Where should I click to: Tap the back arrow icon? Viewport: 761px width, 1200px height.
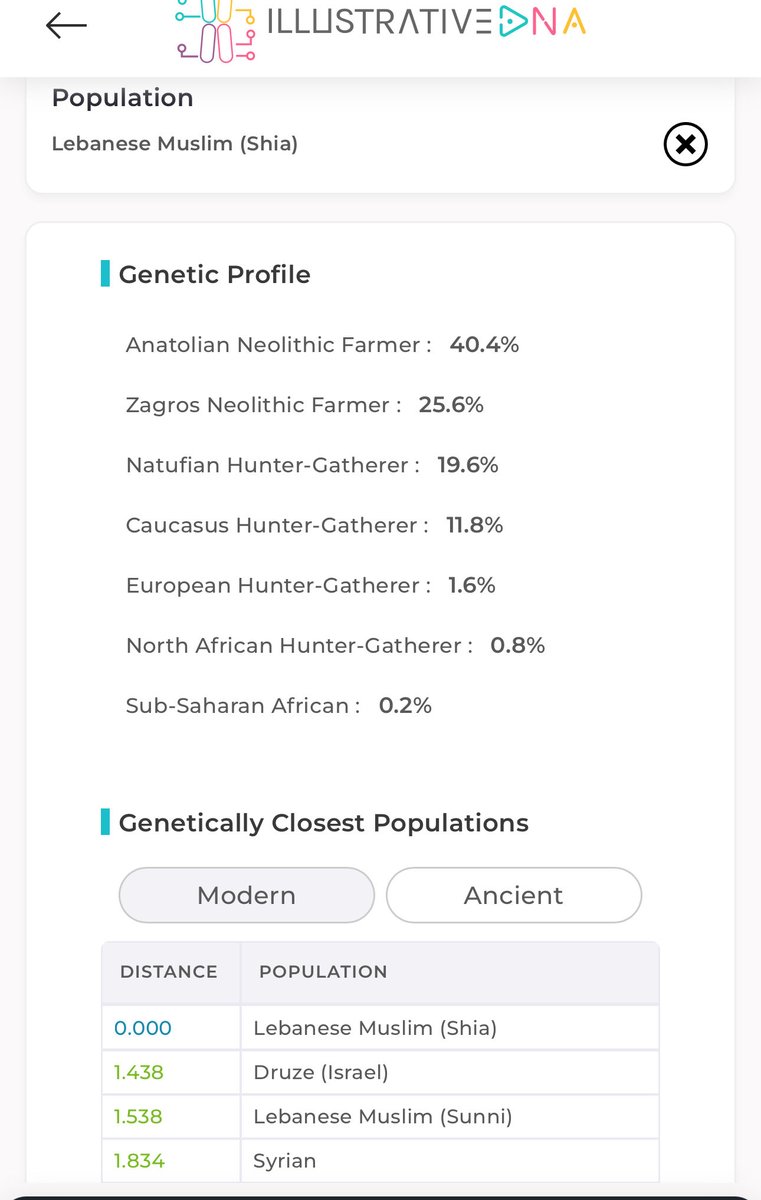(x=66, y=26)
